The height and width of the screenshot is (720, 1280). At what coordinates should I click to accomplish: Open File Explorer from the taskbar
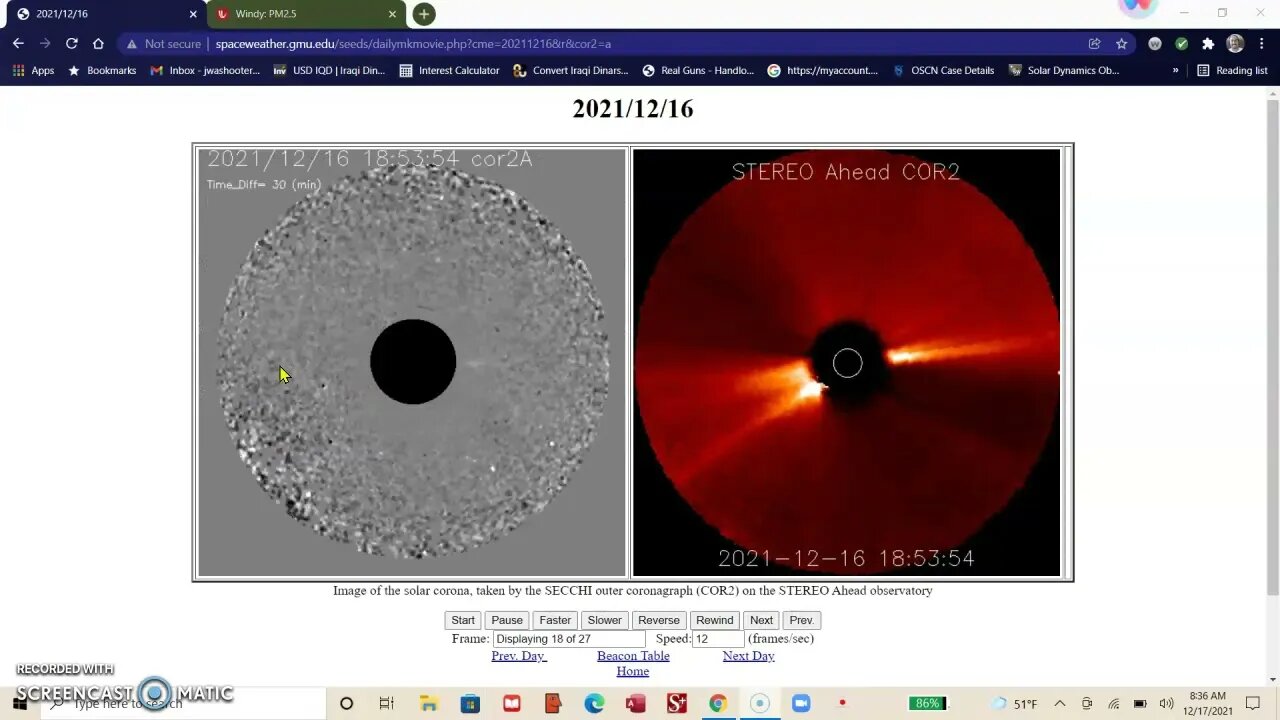pos(428,704)
